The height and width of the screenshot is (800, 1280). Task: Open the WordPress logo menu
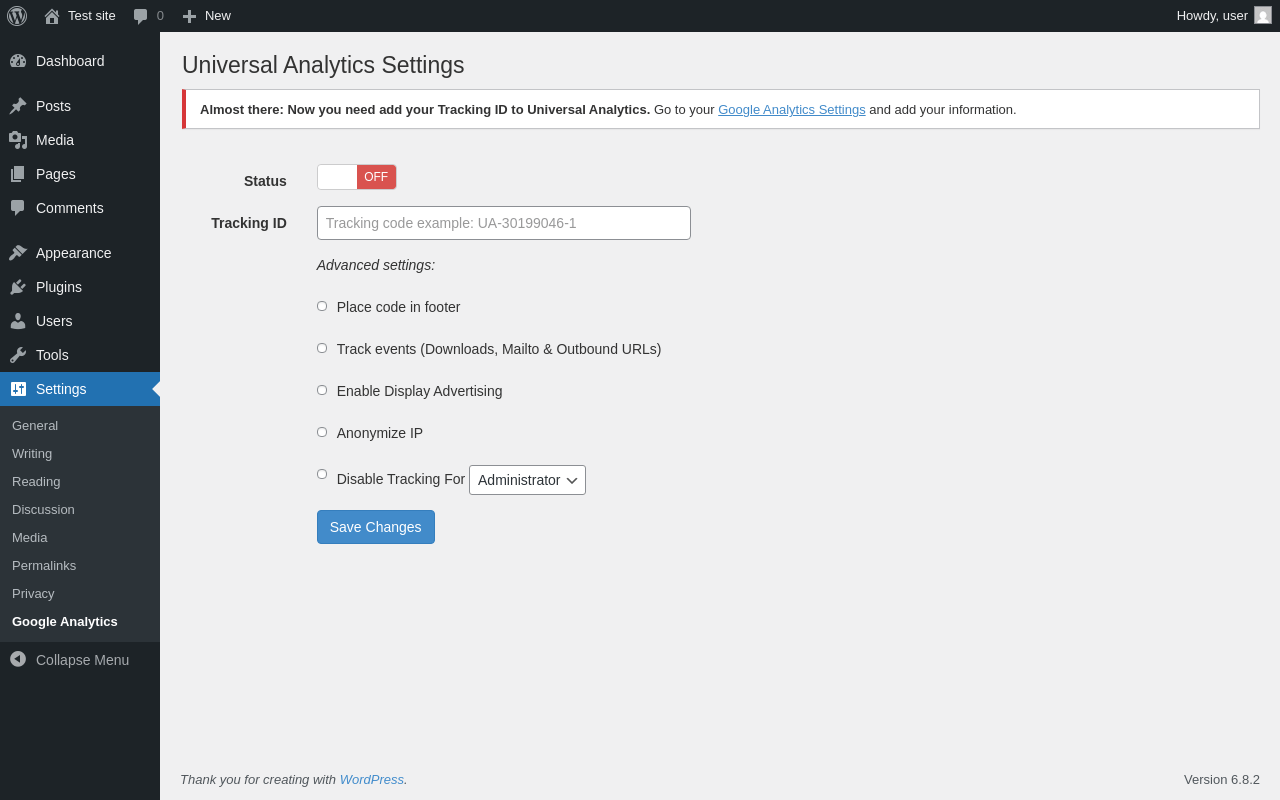coord(17,16)
